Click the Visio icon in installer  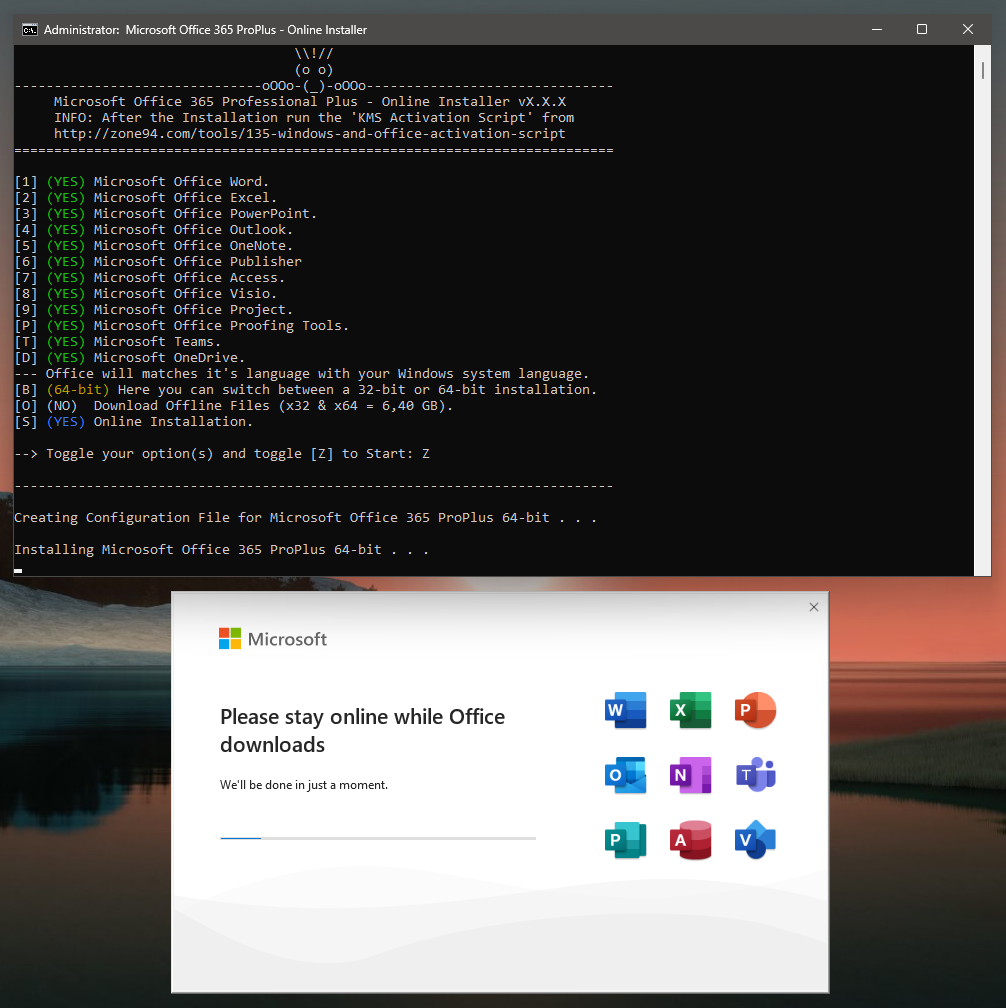[x=755, y=840]
